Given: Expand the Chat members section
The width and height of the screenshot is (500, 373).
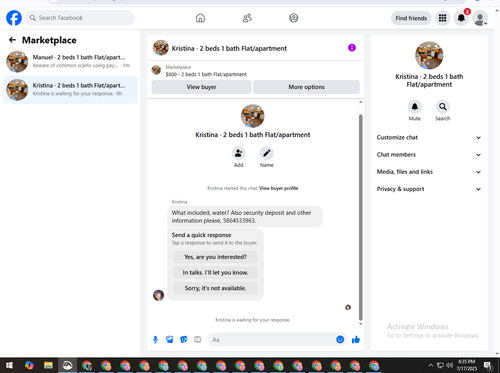Looking at the screenshot, I should click(x=429, y=155).
